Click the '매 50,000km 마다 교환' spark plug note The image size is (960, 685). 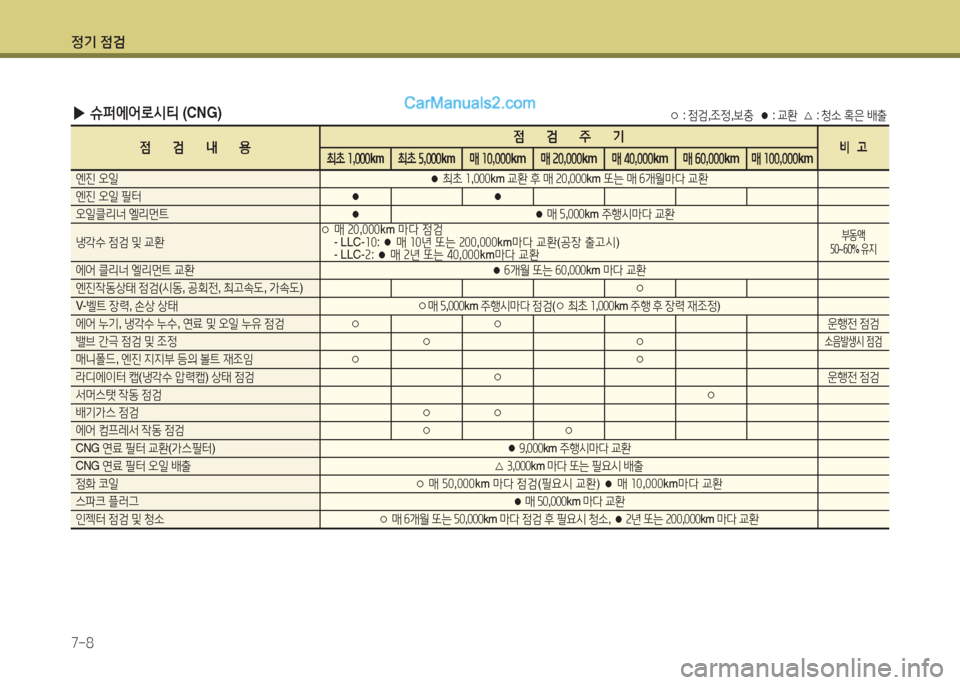[569, 501]
